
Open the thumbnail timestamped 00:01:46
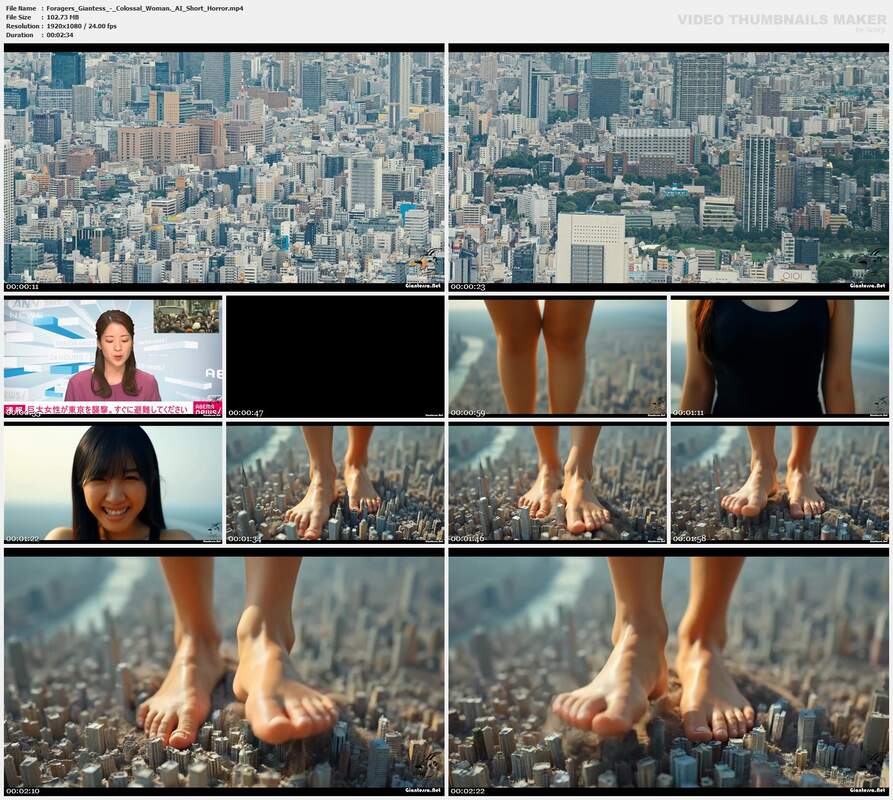[x=558, y=483]
